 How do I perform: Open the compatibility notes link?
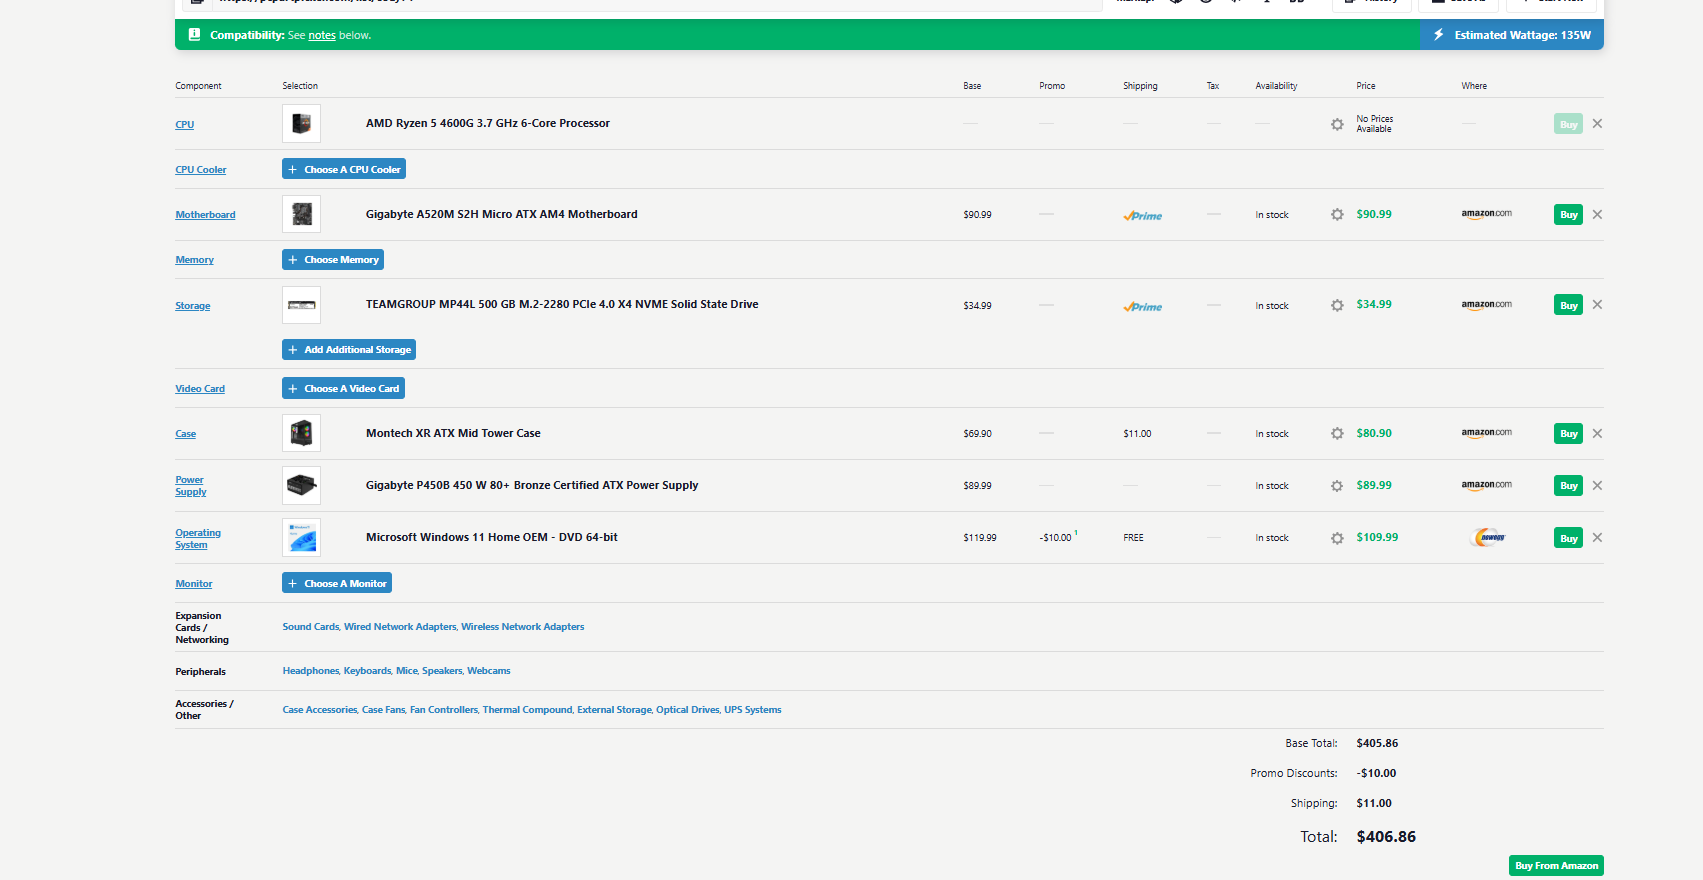[322, 35]
